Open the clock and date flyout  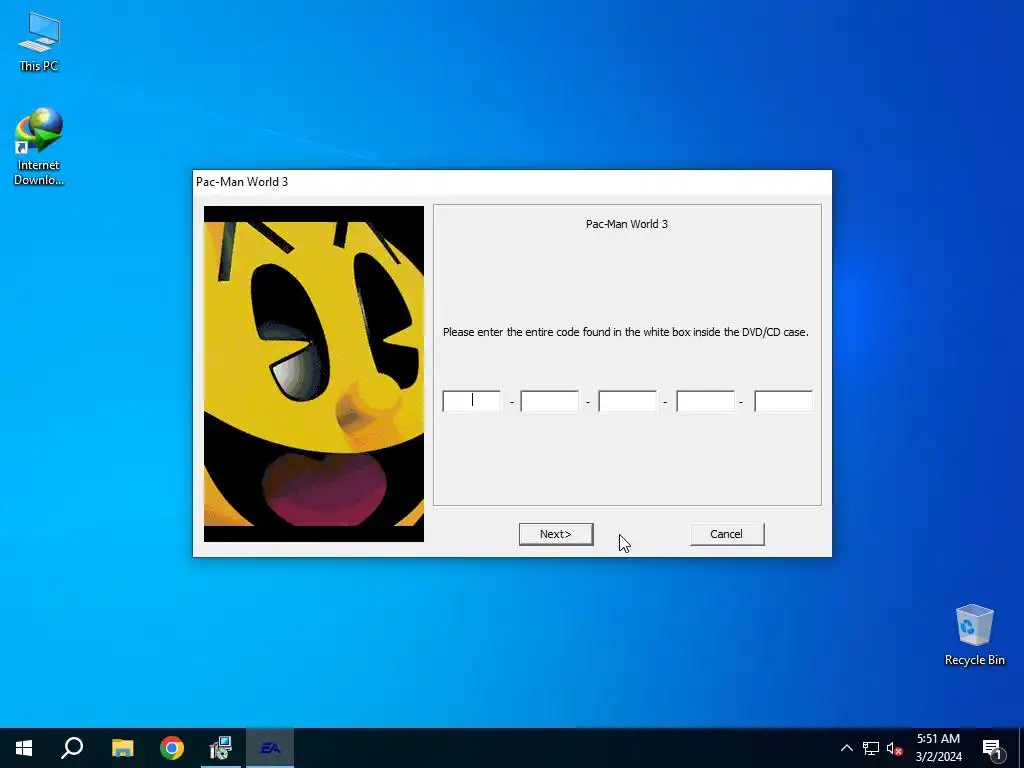[938, 748]
